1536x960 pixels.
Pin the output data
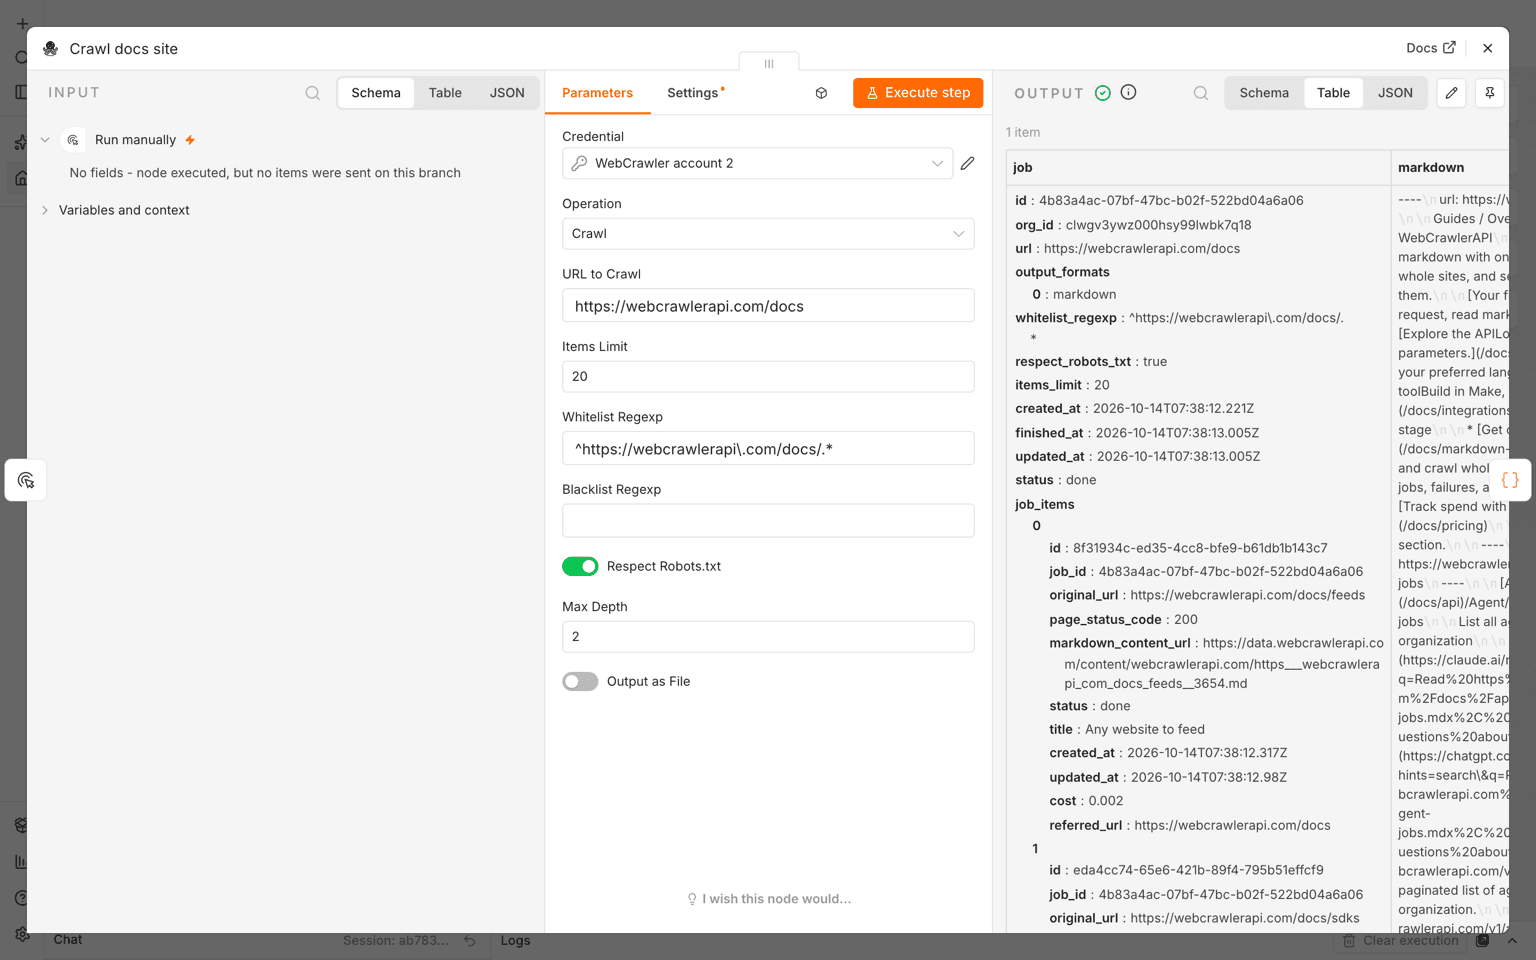(1490, 93)
